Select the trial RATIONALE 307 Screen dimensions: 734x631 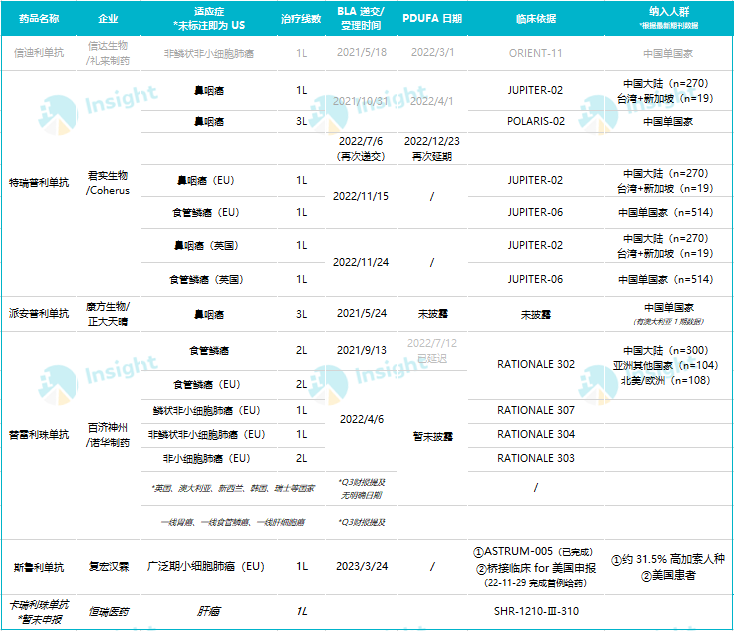point(536,411)
